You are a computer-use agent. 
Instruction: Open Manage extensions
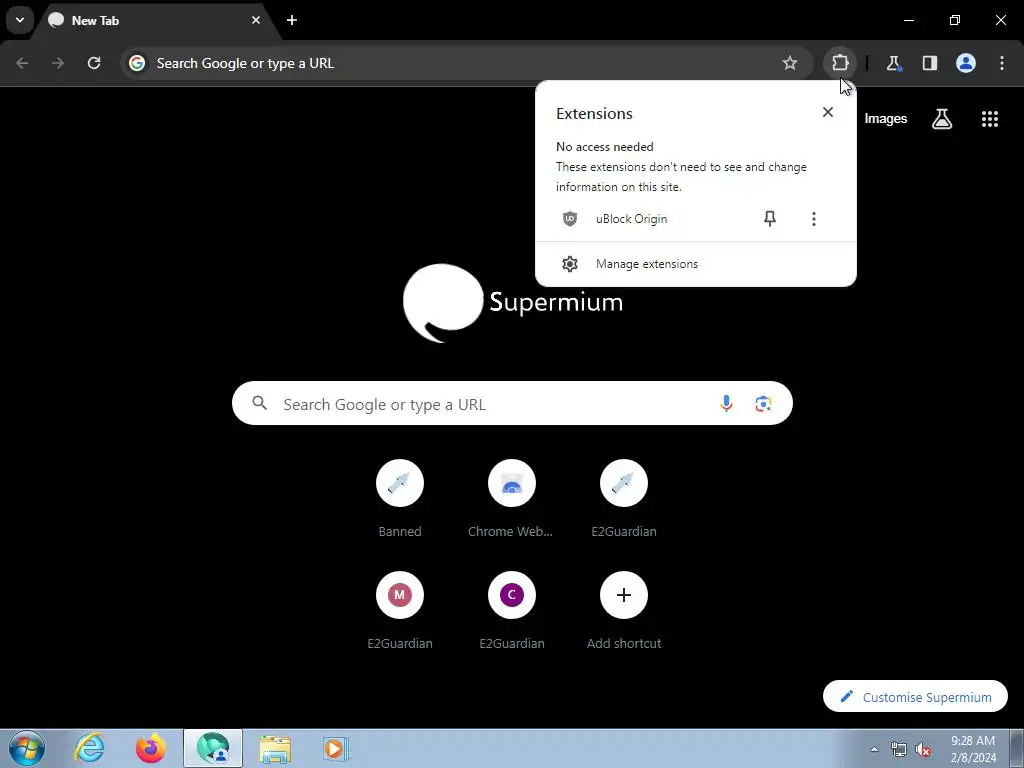(x=696, y=264)
